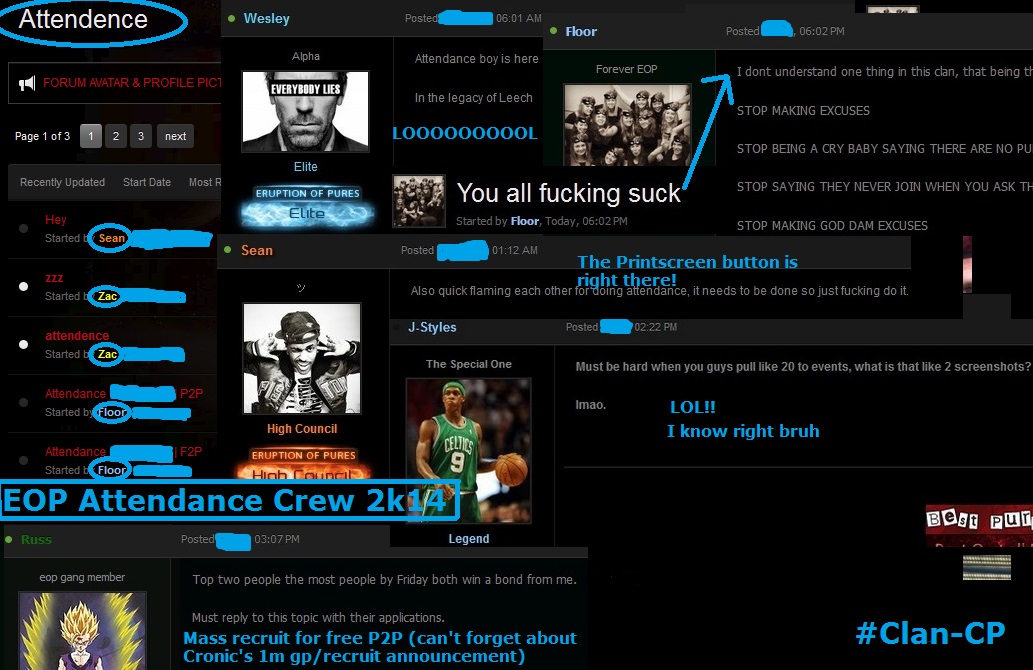Open Floor's profile from Attendance F2P topic
1033x670 pixels.
coord(112,470)
